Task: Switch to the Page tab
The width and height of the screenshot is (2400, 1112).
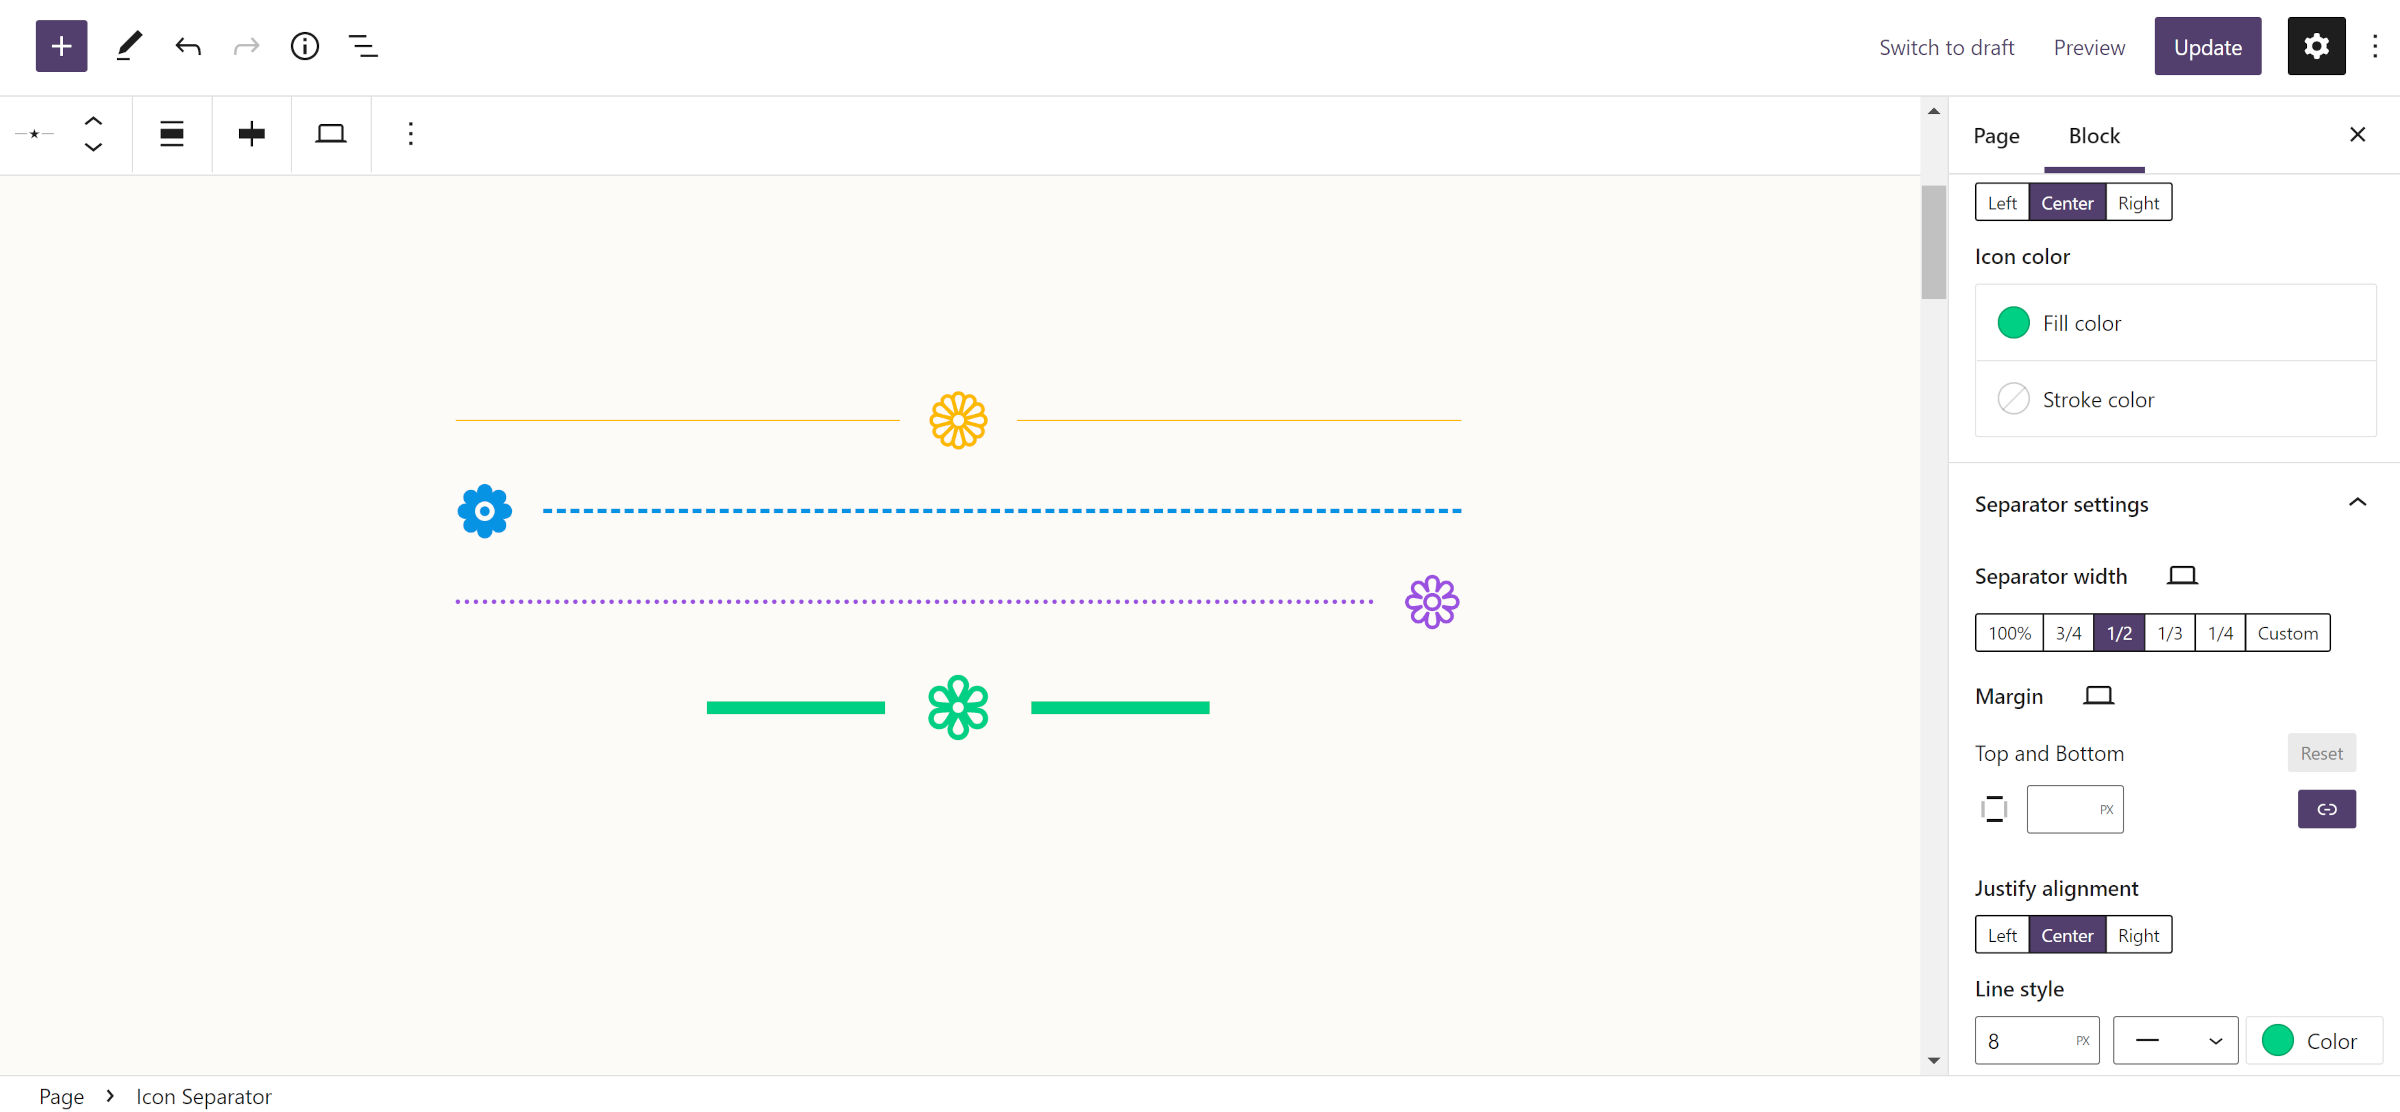Action: 1996,135
